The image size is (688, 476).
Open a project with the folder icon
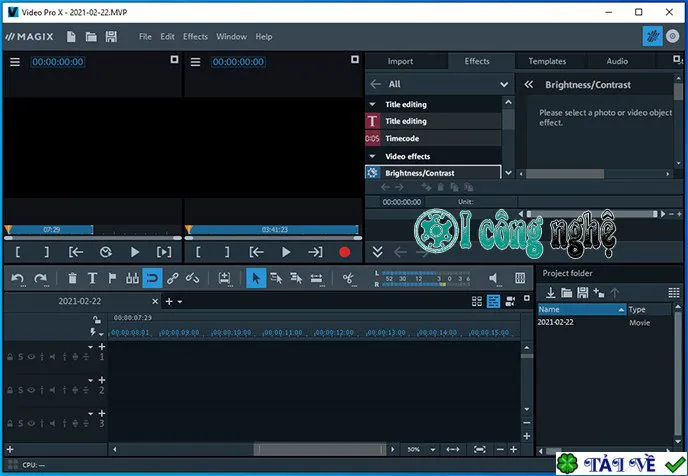coord(91,37)
